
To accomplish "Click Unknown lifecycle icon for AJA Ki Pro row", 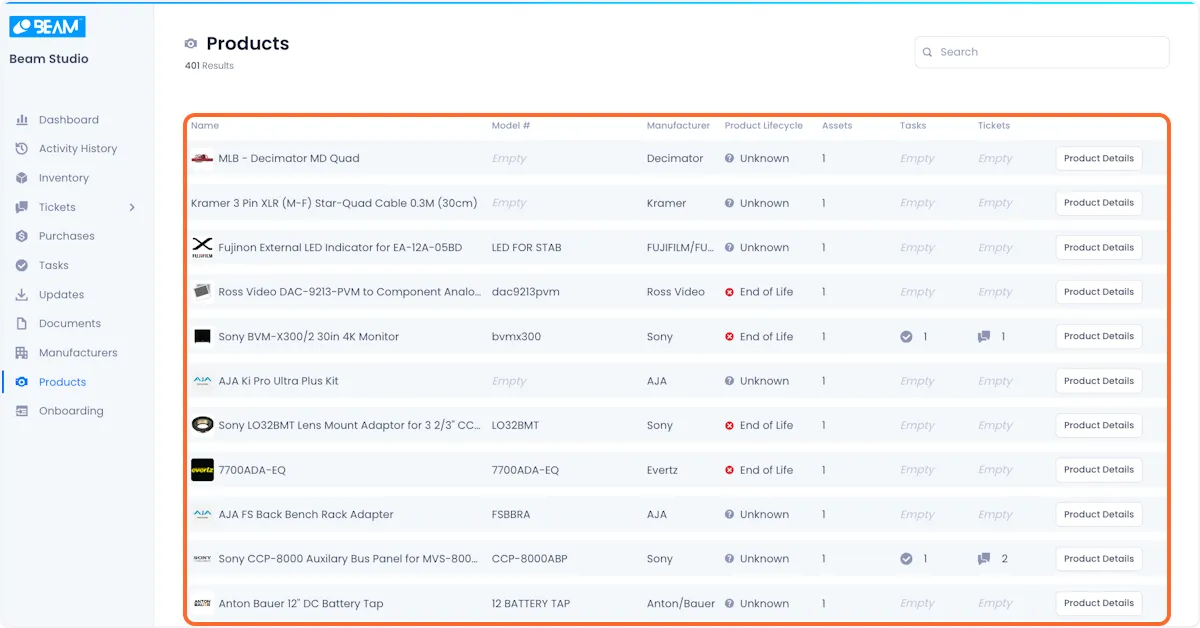I will pyautogui.click(x=730, y=381).
